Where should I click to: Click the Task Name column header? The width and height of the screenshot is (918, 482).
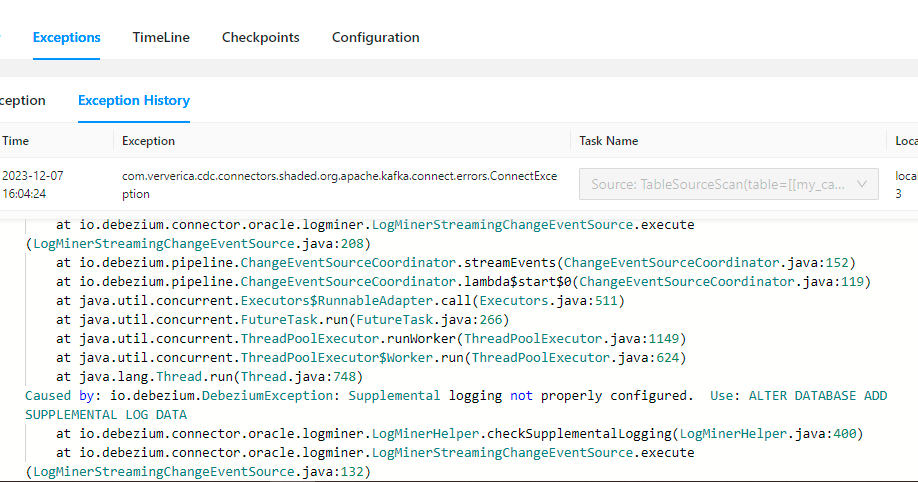pos(608,141)
